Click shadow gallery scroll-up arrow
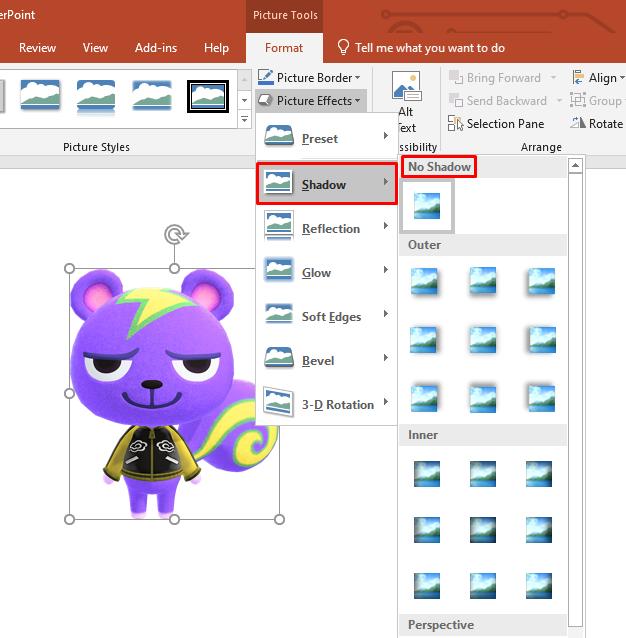This screenshot has width=626, height=638. tap(575, 166)
